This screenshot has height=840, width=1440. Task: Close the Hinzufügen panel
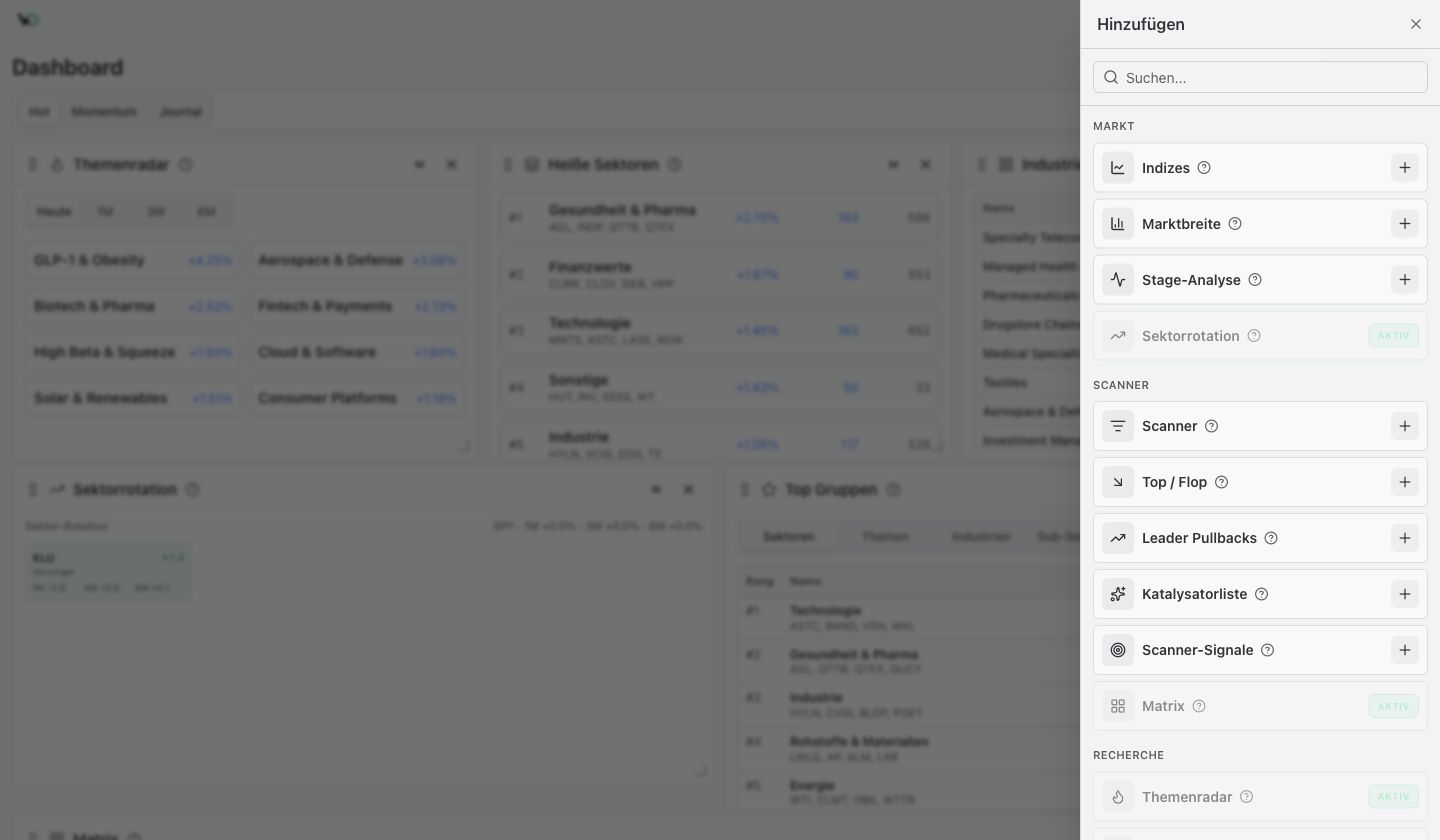point(1415,24)
